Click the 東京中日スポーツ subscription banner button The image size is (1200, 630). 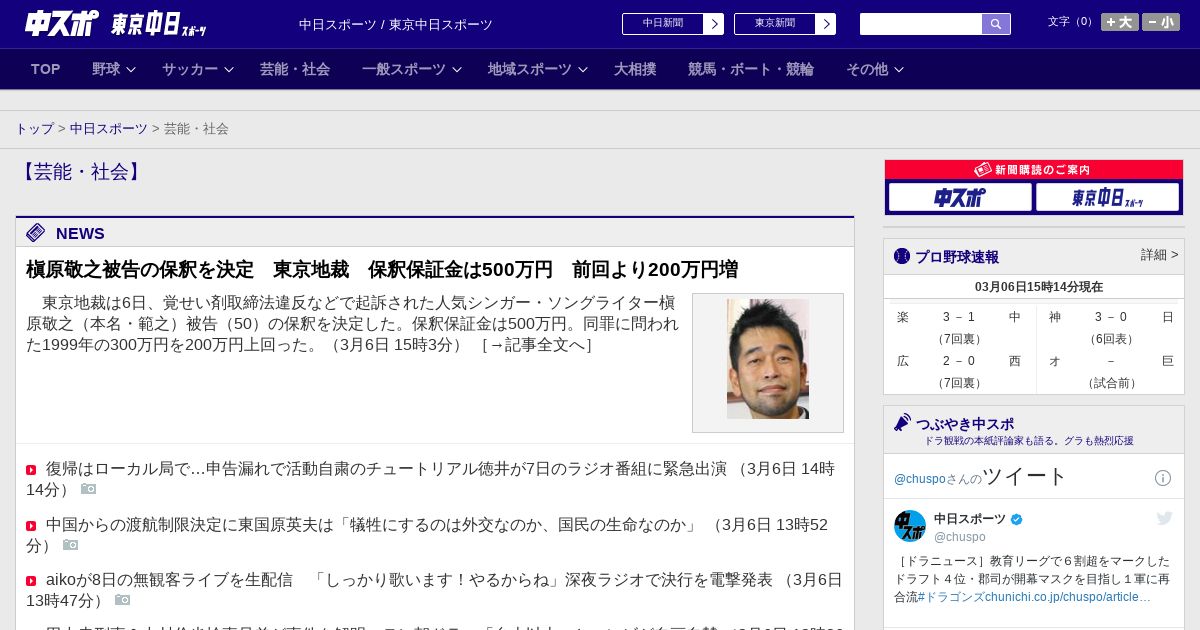click(1107, 197)
